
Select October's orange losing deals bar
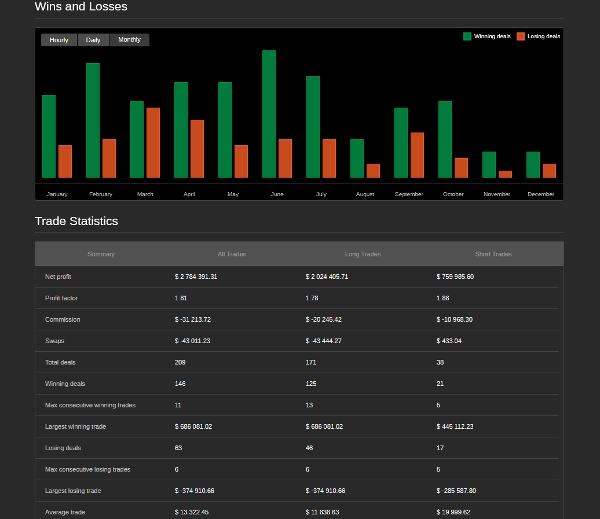[461, 168]
